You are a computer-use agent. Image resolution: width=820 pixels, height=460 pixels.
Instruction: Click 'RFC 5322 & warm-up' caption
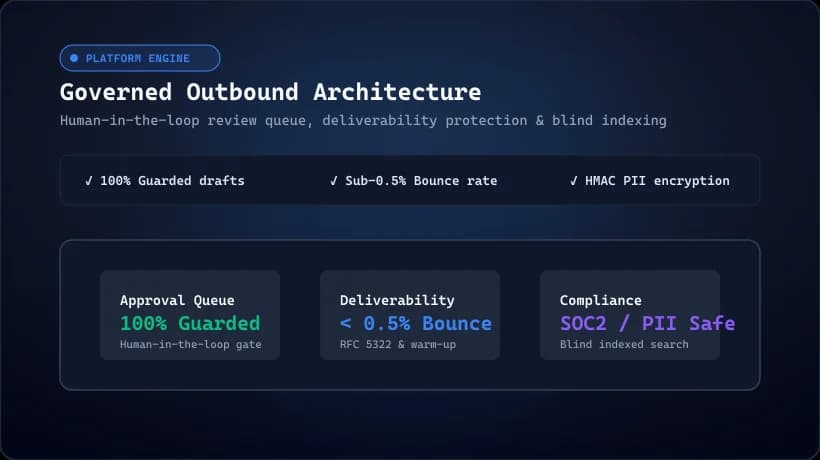tap(397, 344)
